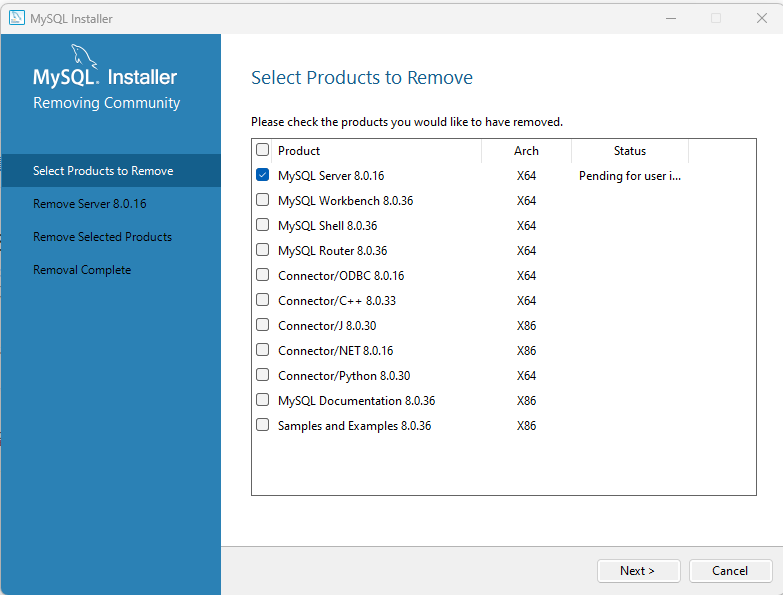Check the Connector/ODBC 8.0.16 checkbox
This screenshot has width=783, height=595.
262,275
